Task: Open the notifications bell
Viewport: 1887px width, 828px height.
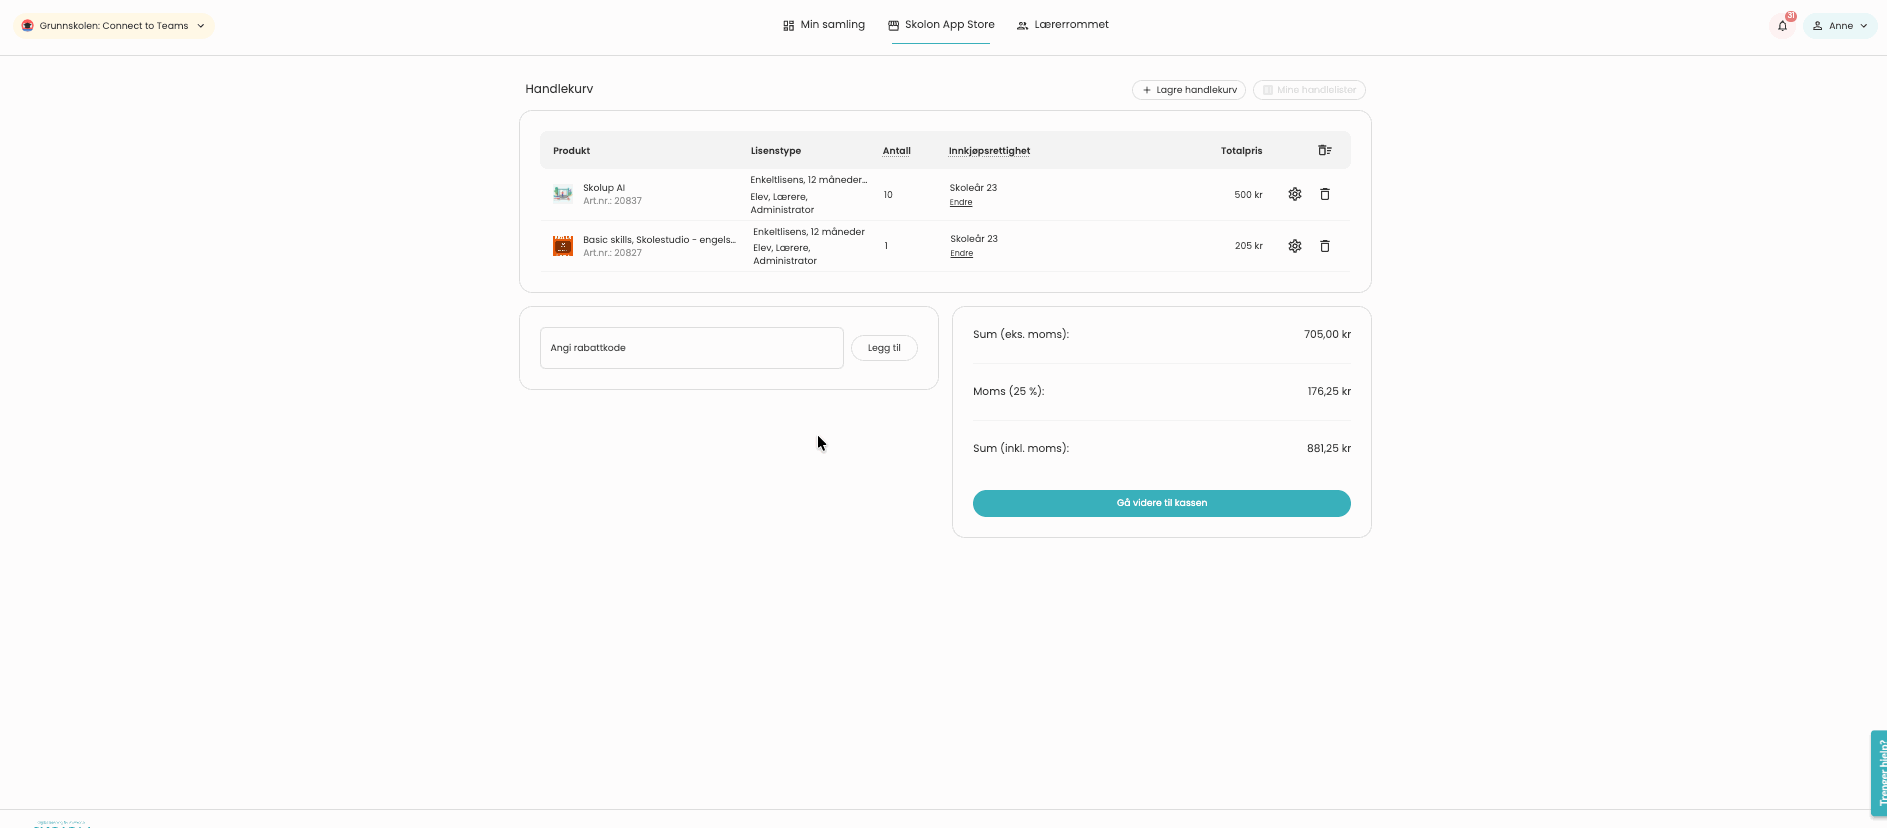Action: [x=1782, y=26]
